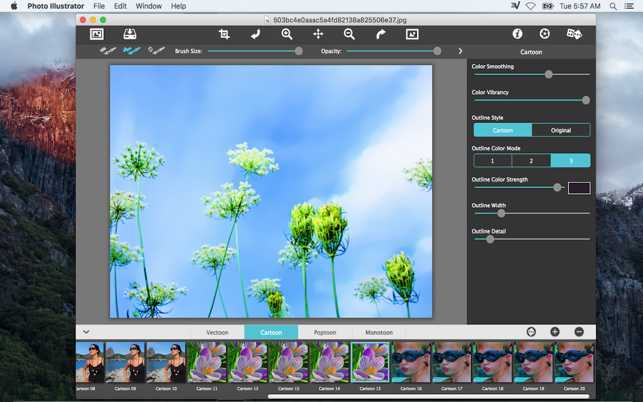
Task: Select the Cartoon 15 preset thumbnail
Action: pyautogui.click(x=370, y=363)
